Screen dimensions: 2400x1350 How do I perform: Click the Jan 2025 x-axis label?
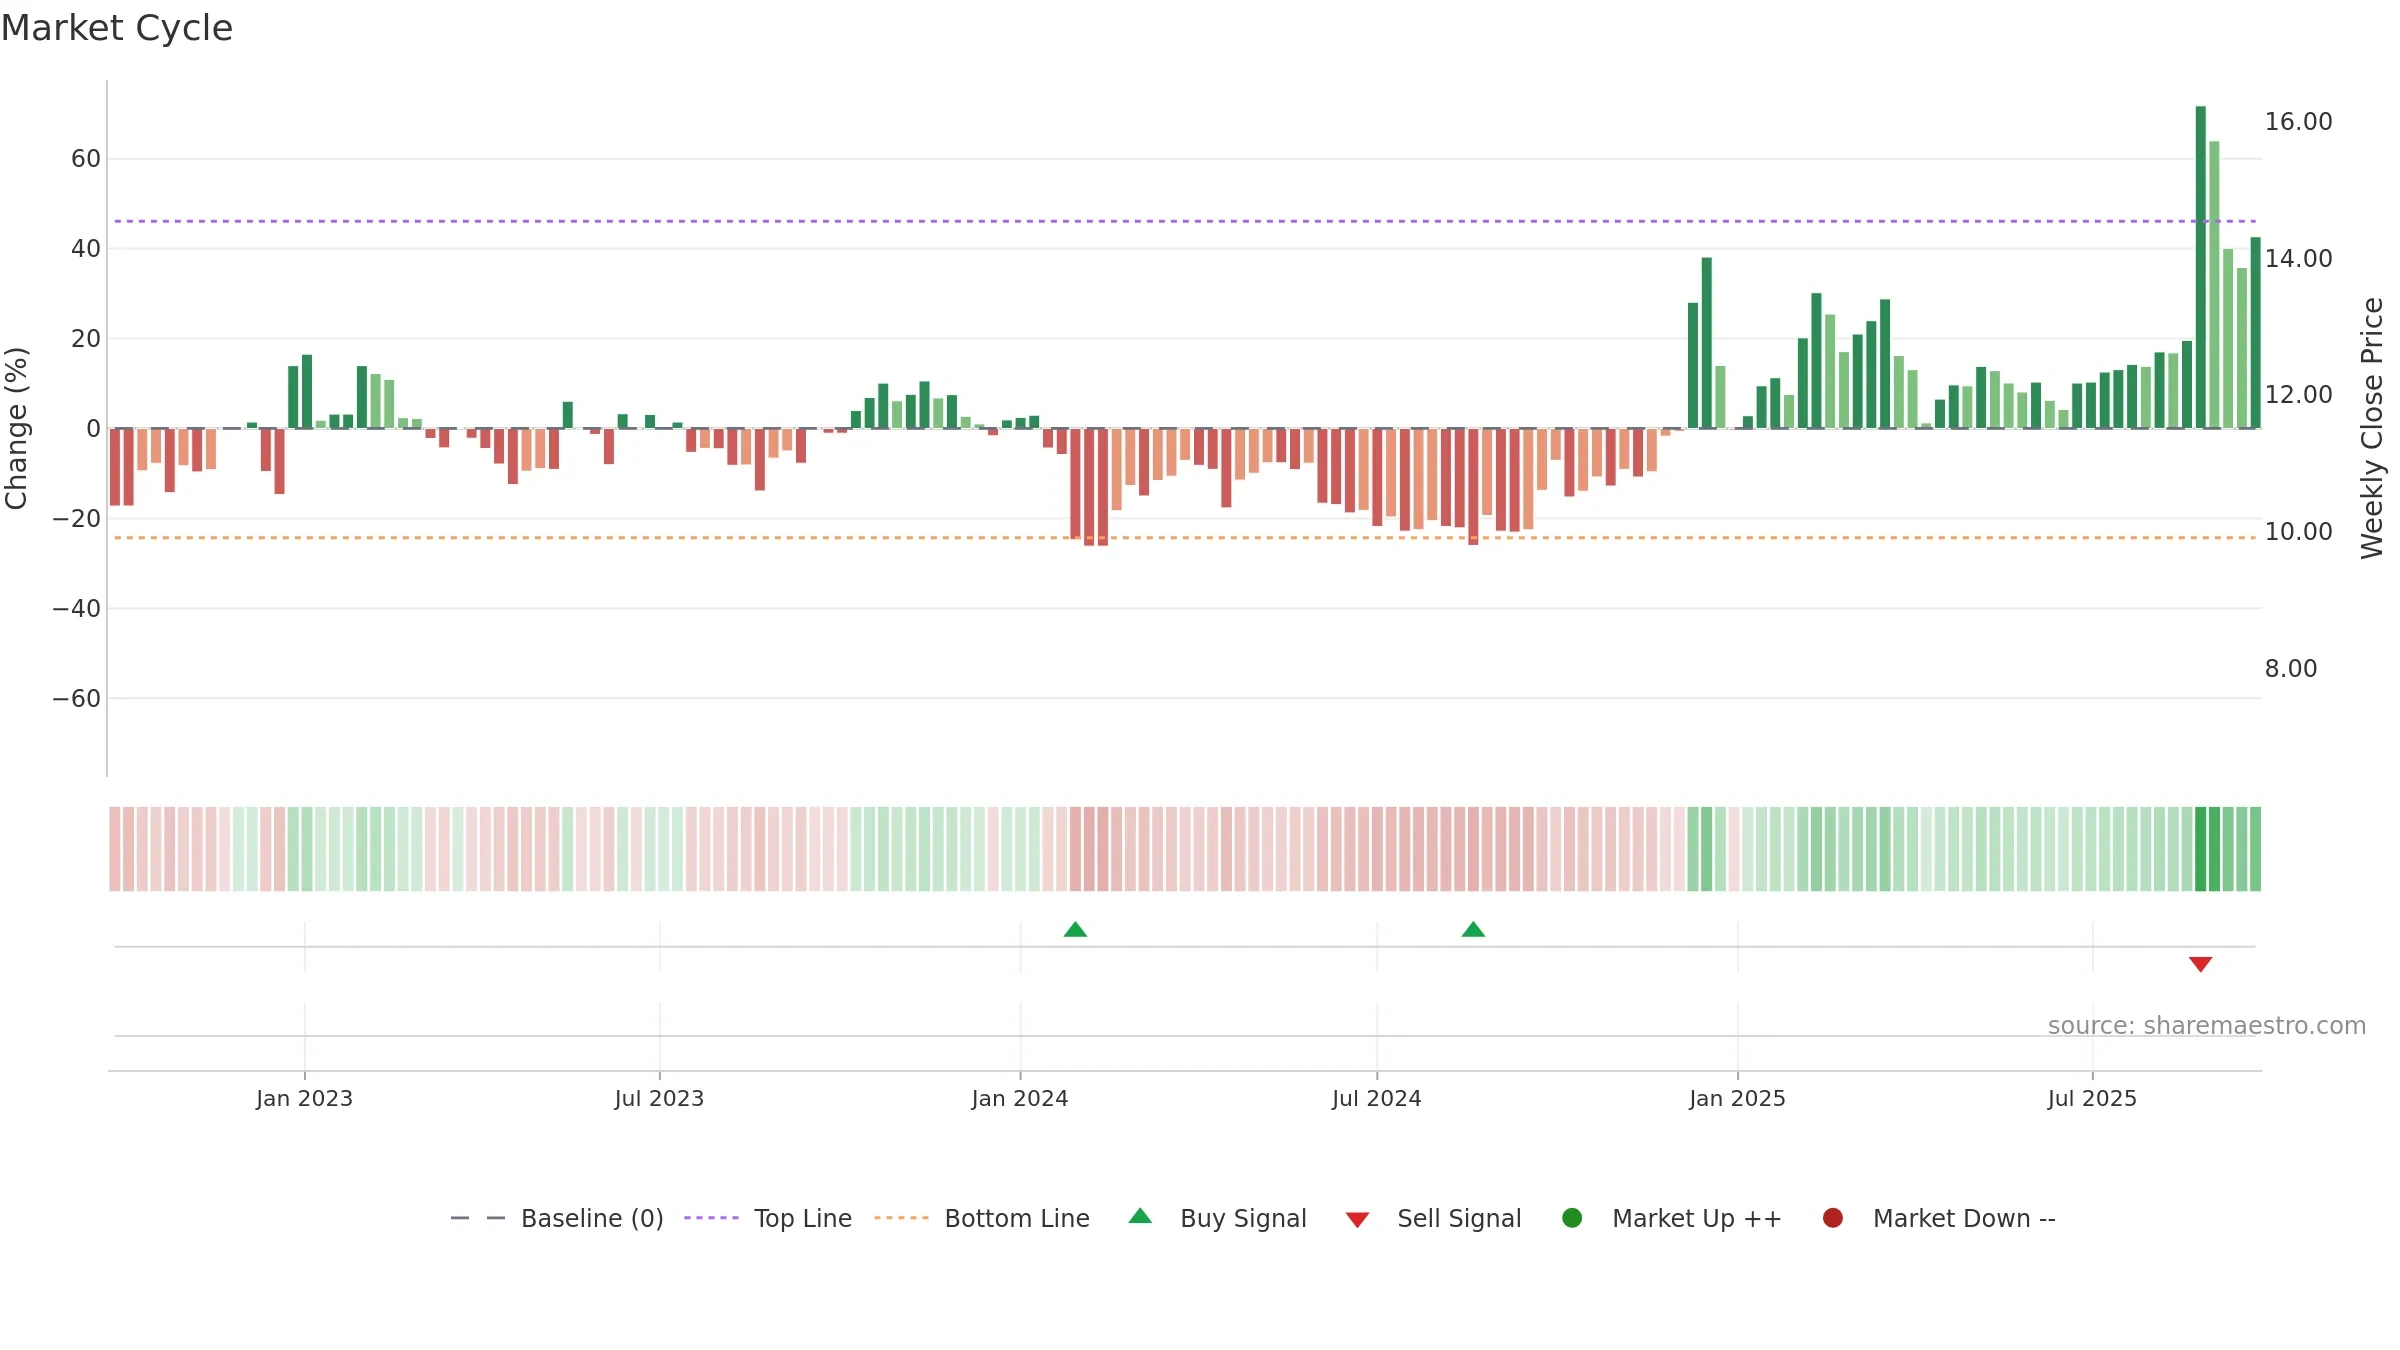(x=1737, y=1098)
